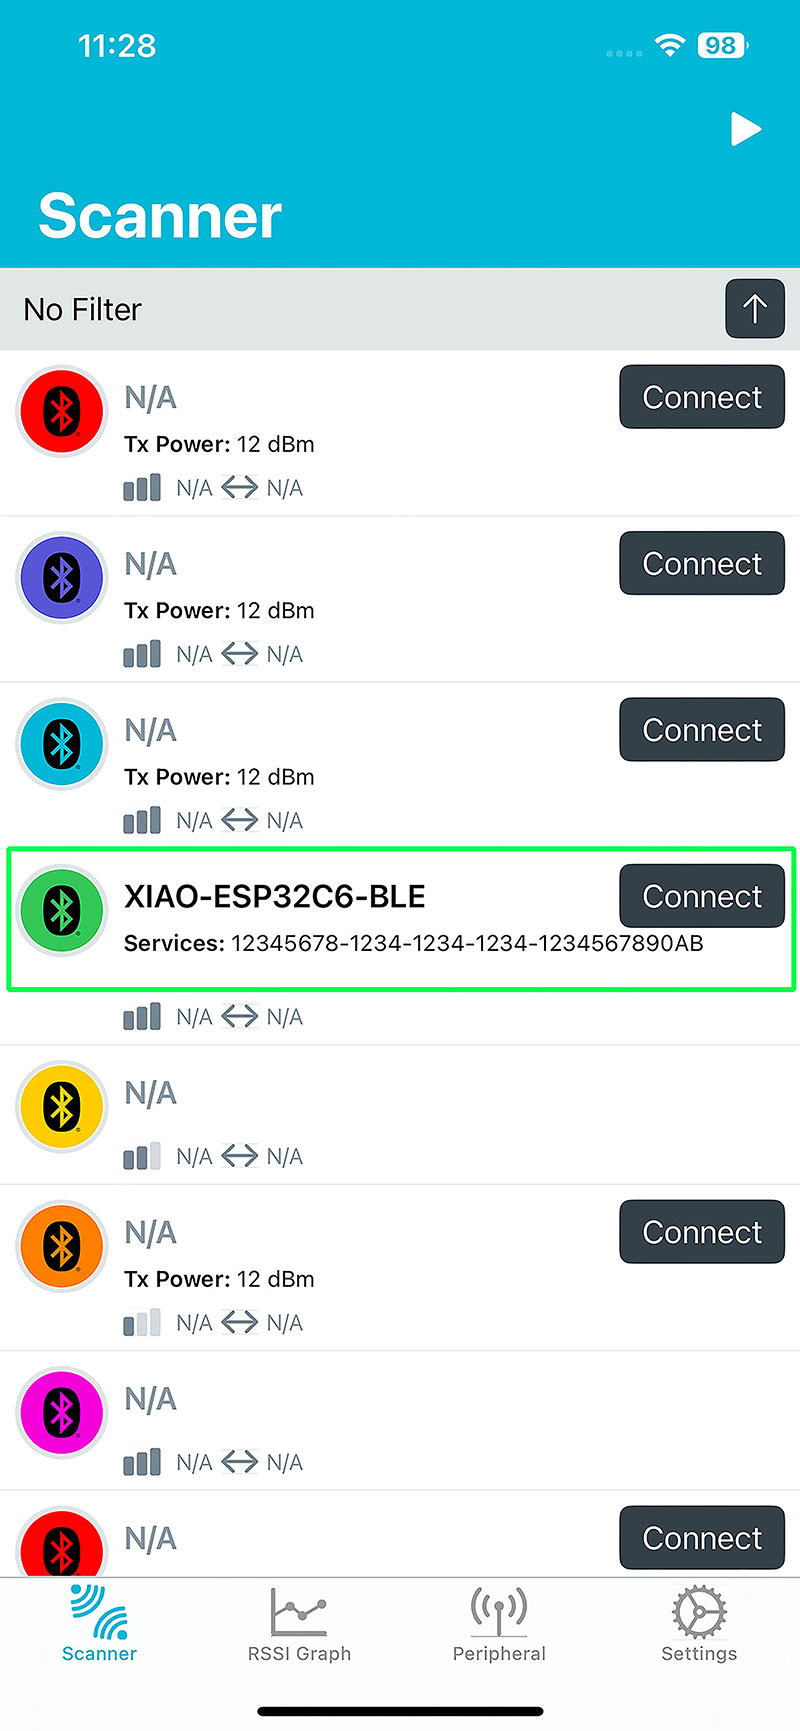Start scanning with the play button
Image resolution: width=800 pixels, height=1731 pixels.
click(746, 130)
